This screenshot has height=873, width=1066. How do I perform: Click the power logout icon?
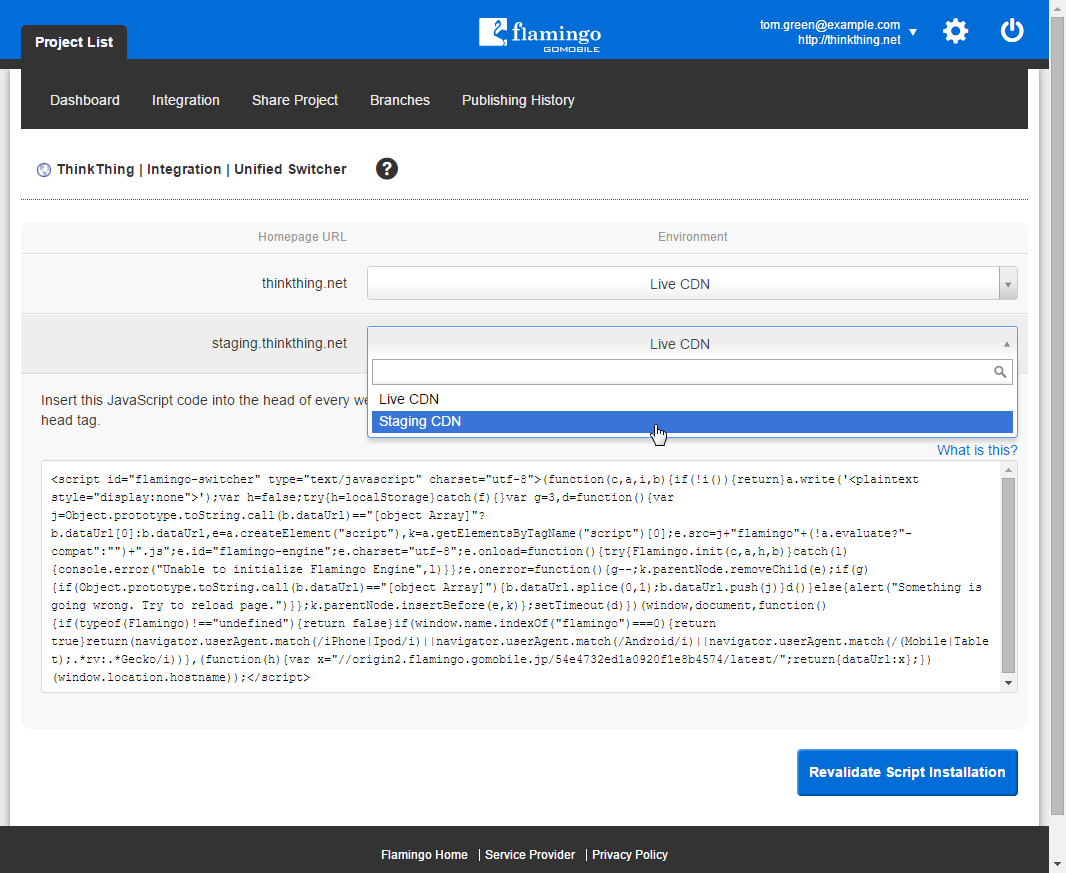(x=1012, y=31)
